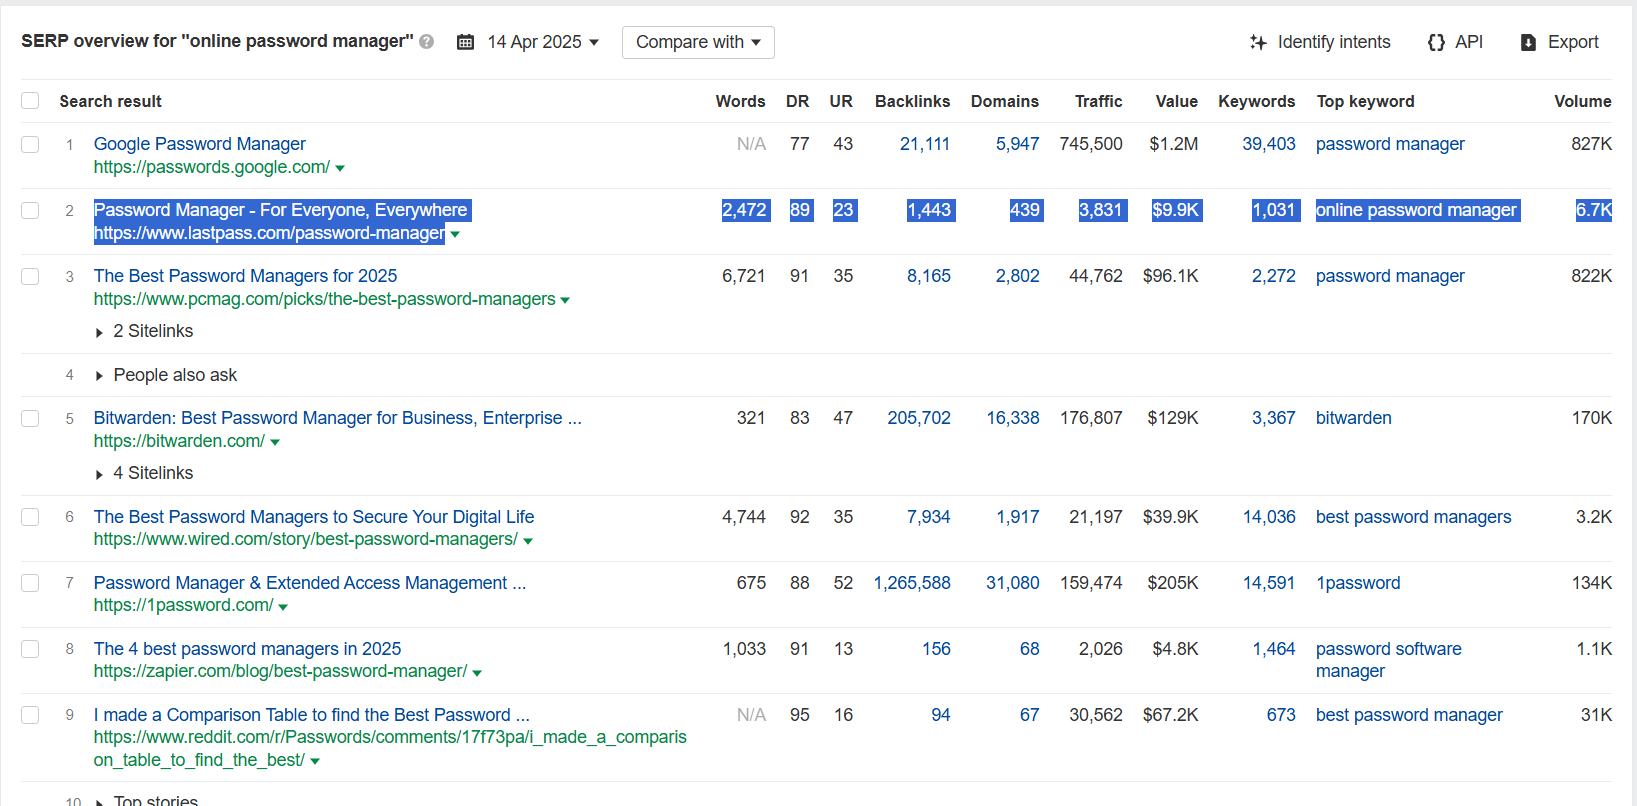
Task: Open dropdown arrow after bitwarden.com URL
Action: click(x=275, y=443)
